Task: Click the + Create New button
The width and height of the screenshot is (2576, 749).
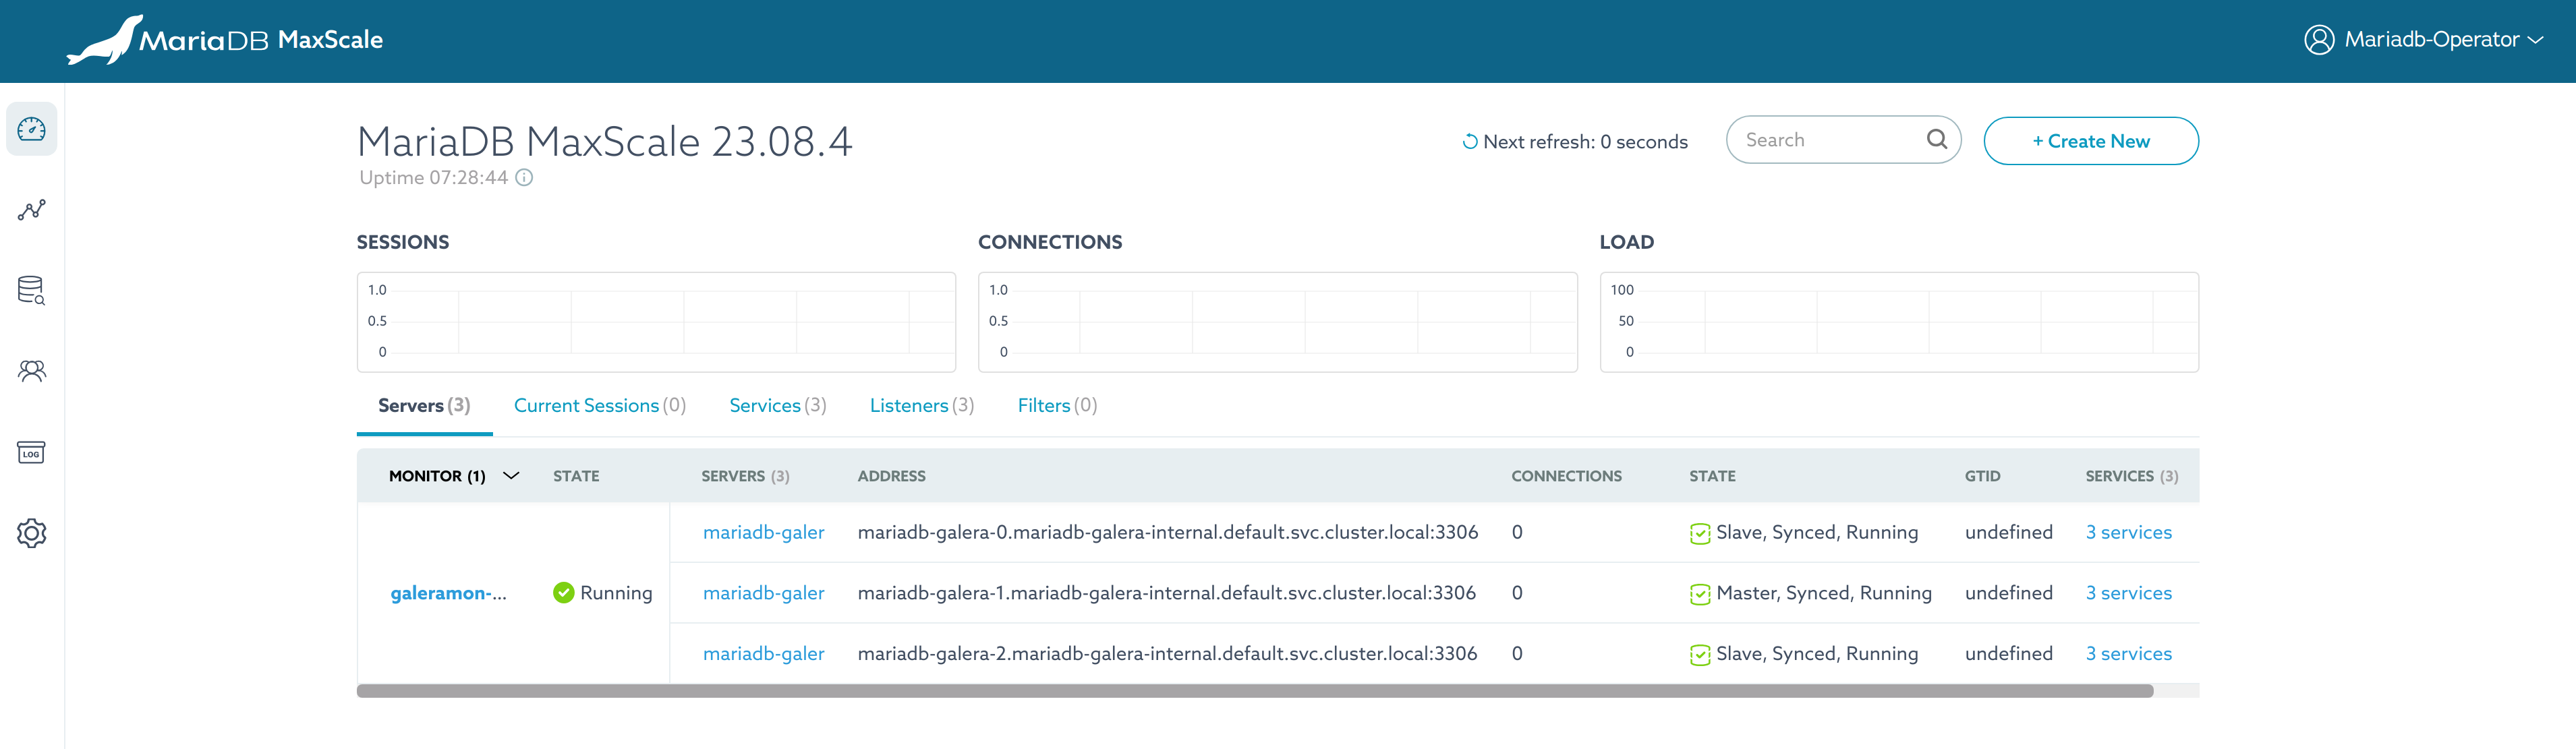Action: [x=2091, y=141]
